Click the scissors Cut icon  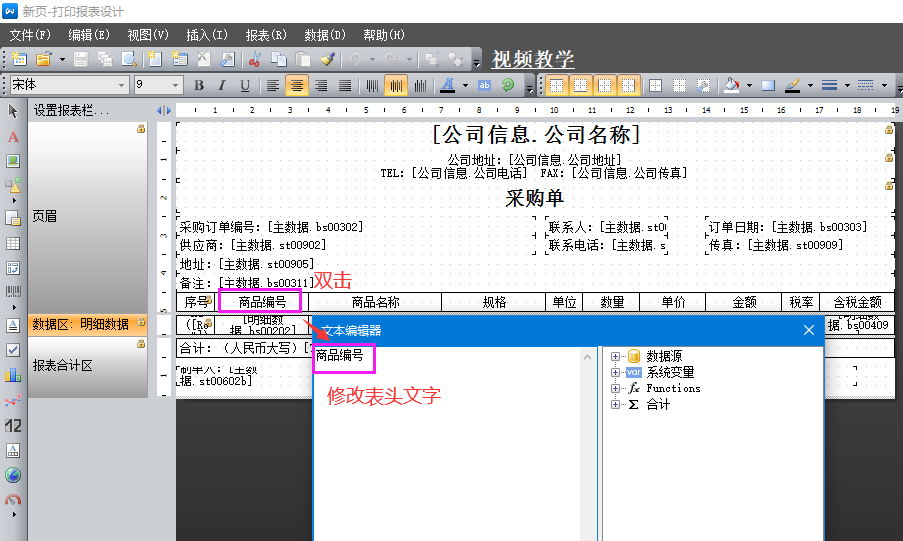(254, 60)
